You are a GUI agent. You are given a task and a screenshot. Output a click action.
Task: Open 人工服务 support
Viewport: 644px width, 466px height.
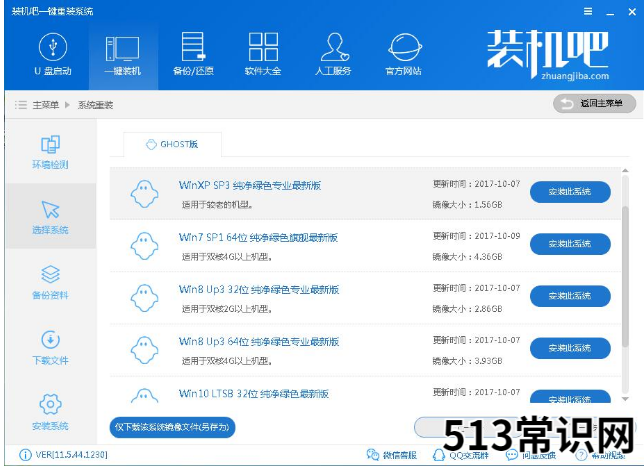pos(333,54)
